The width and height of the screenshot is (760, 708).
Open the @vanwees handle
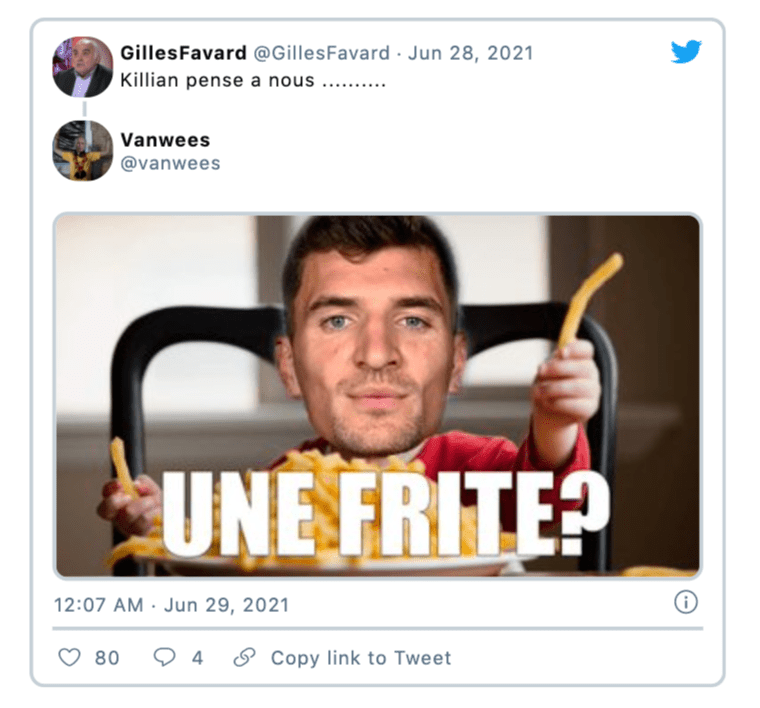[x=170, y=163]
